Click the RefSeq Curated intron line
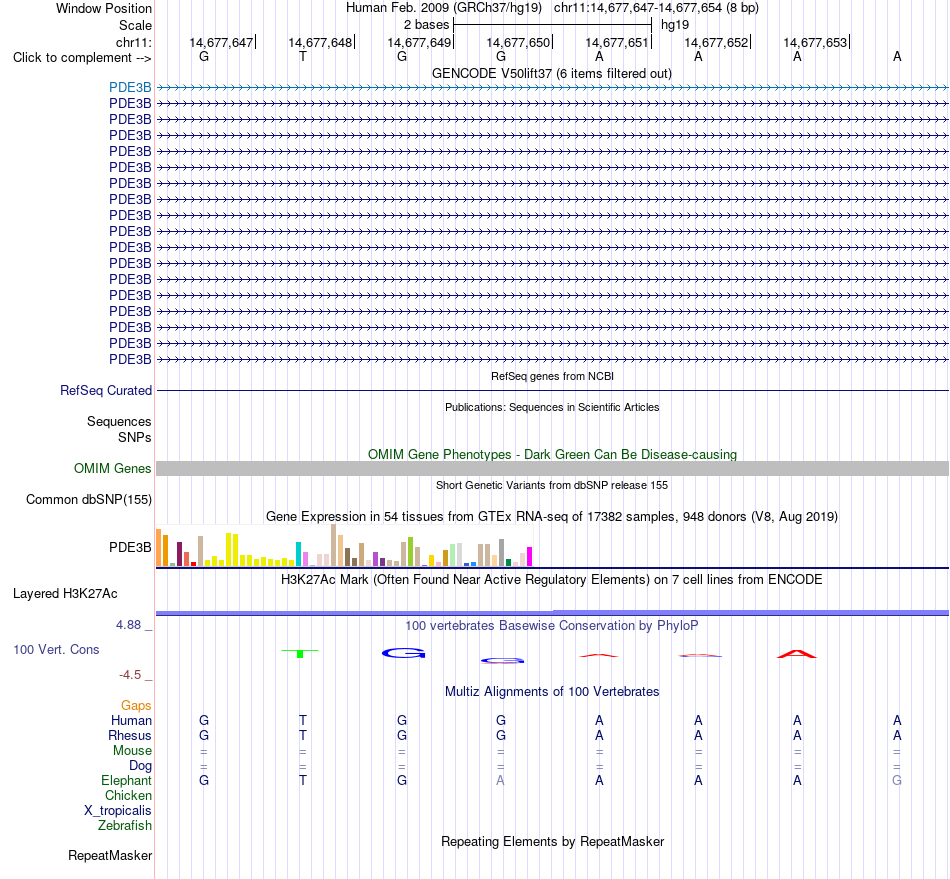Screen dimensions: 950x879 click(553, 391)
